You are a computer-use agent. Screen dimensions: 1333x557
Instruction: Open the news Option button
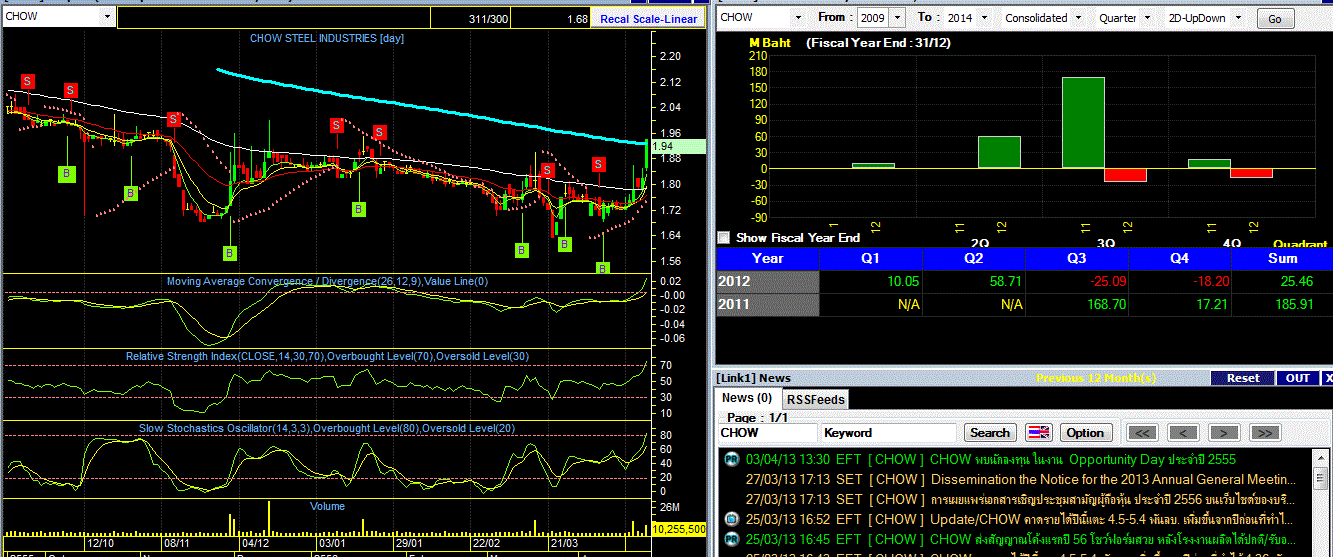1084,433
